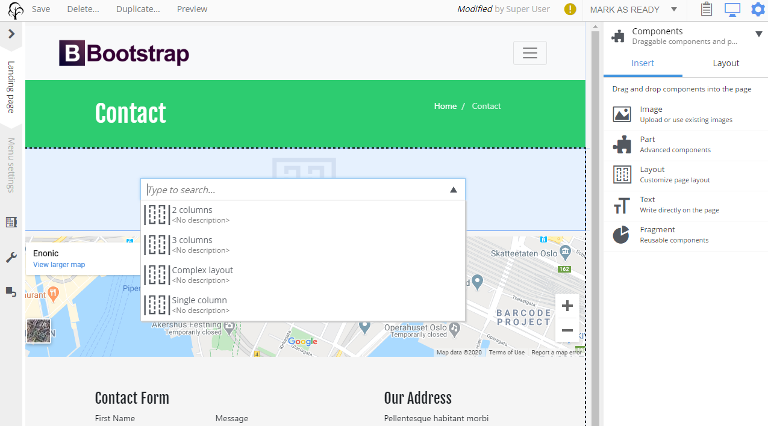Collapse the layout search dropdown arrow

pyautogui.click(x=454, y=189)
